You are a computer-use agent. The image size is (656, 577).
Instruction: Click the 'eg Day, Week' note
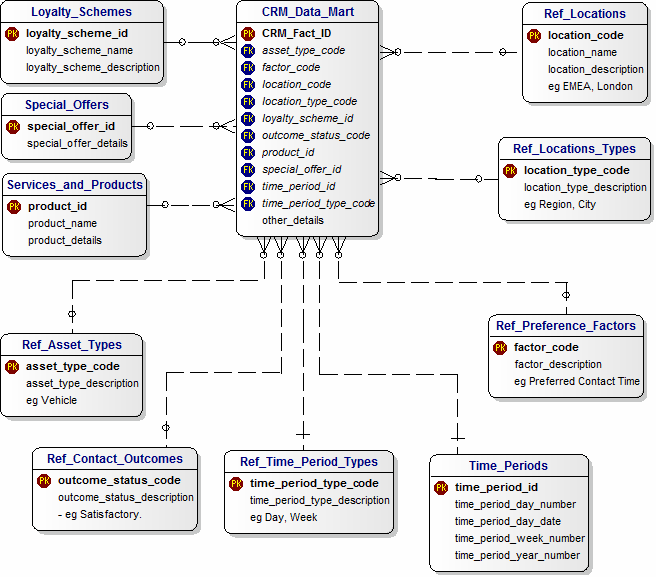pyautogui.click(x=284, y=518)
